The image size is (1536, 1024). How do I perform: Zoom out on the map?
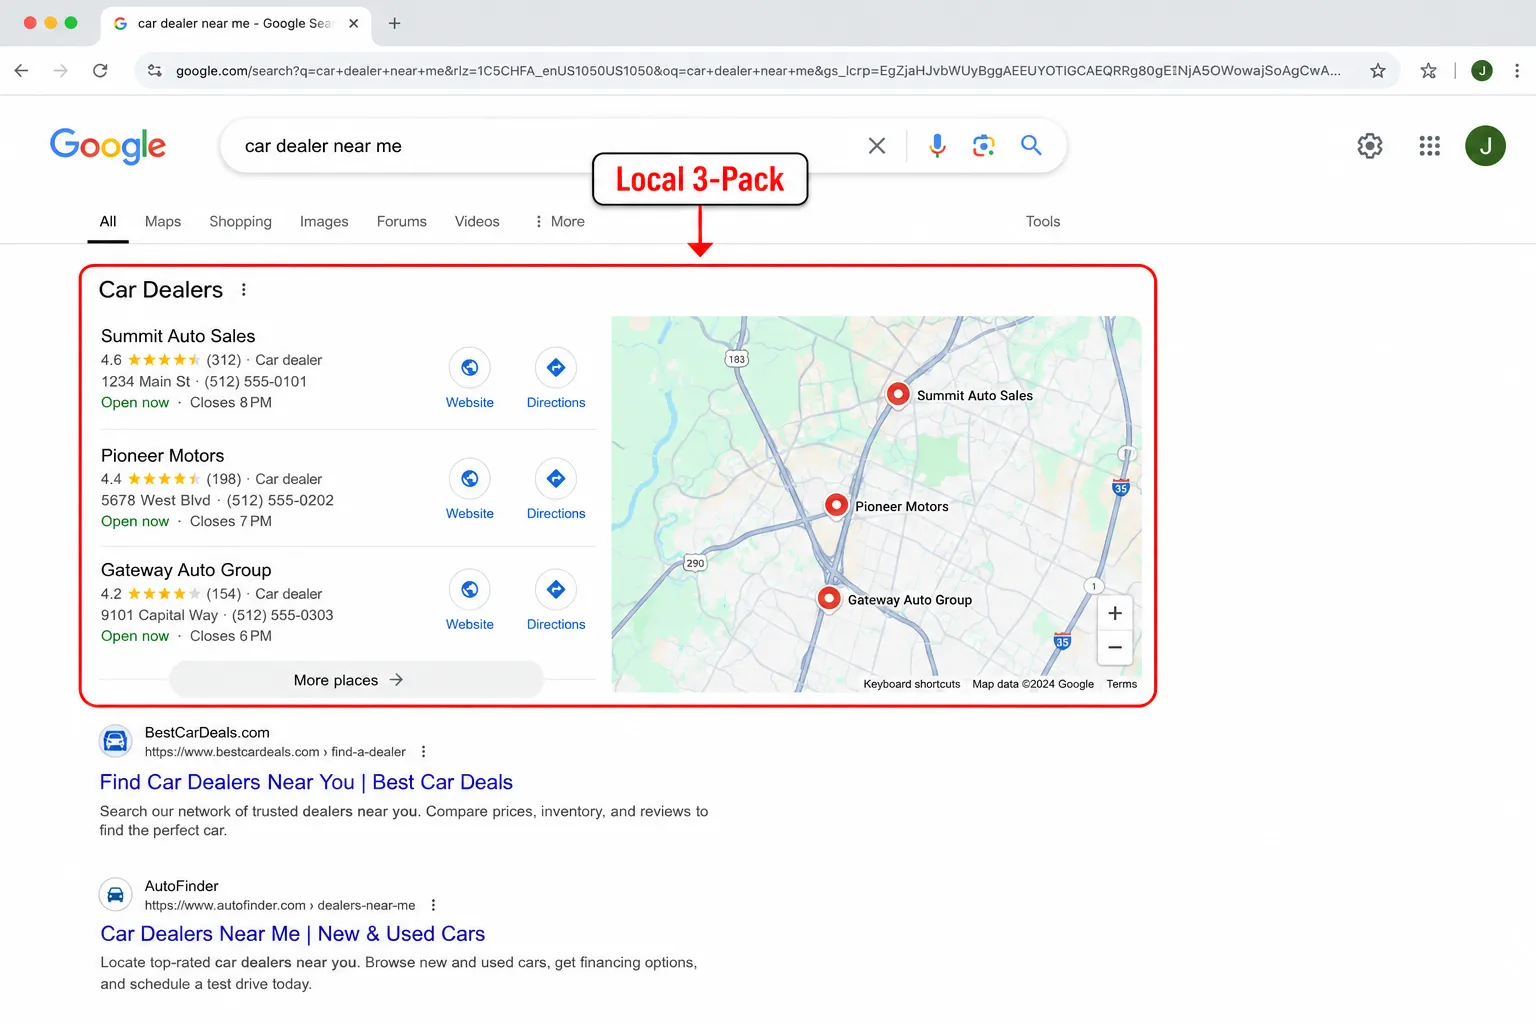coord(1115,648)
